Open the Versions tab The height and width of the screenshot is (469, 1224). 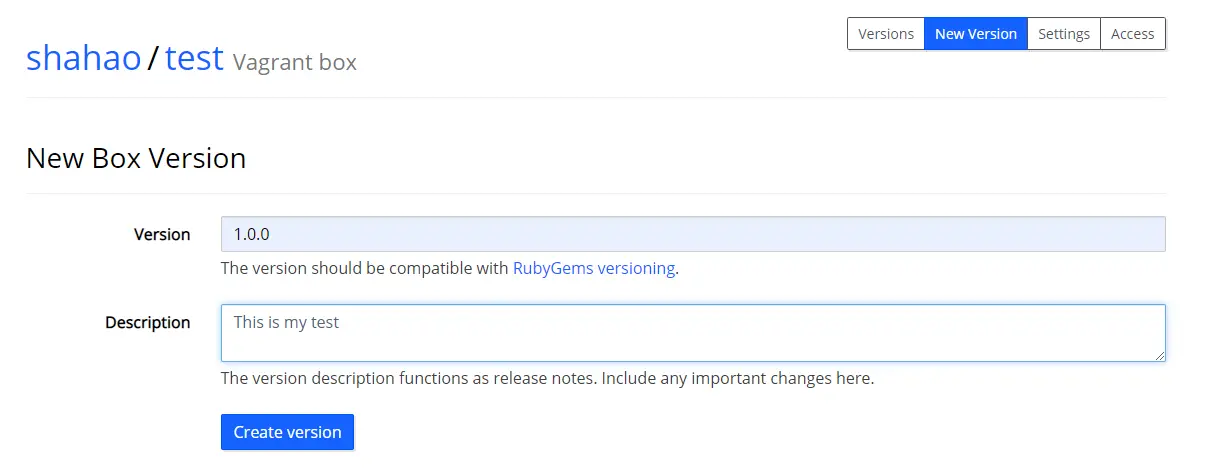tap(886, 34)
